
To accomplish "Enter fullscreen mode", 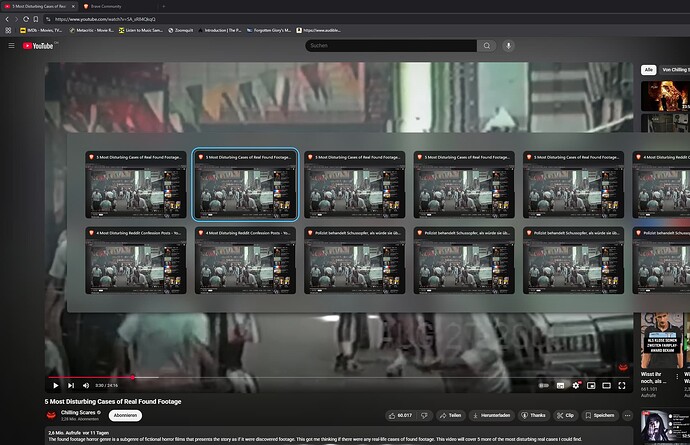I will click(622, 386).
